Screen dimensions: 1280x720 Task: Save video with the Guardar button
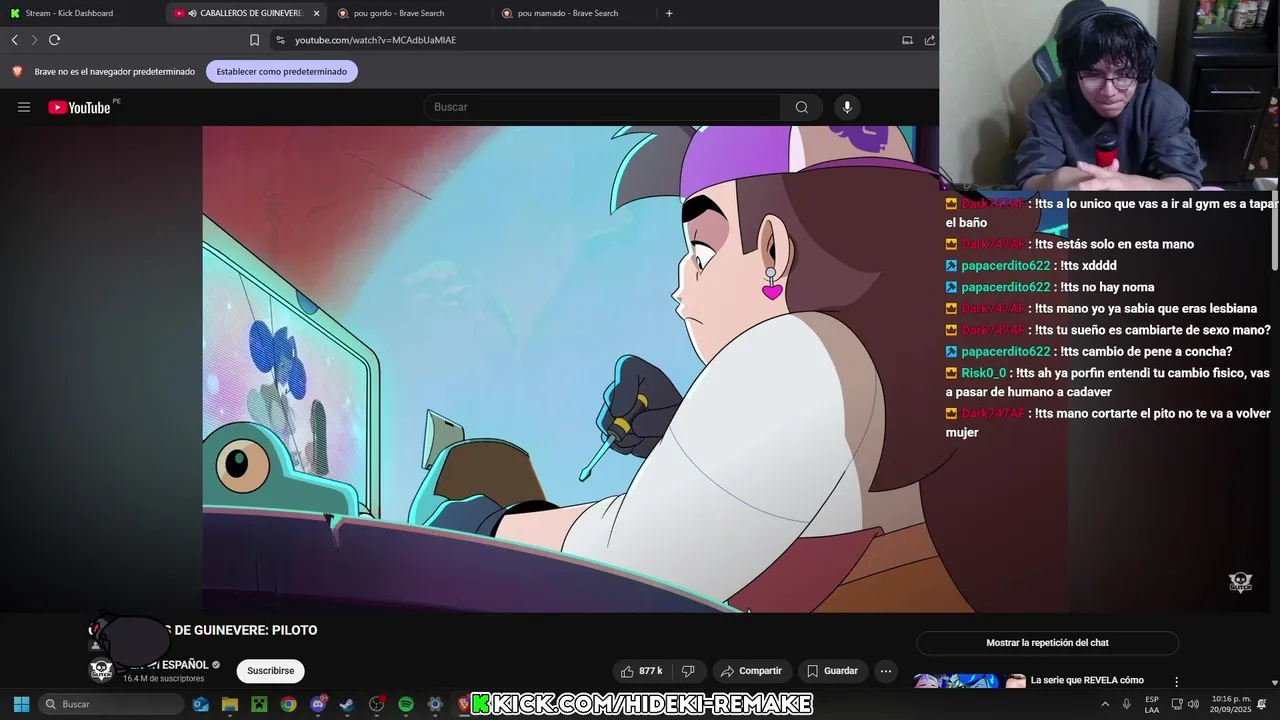click(832, 671)
